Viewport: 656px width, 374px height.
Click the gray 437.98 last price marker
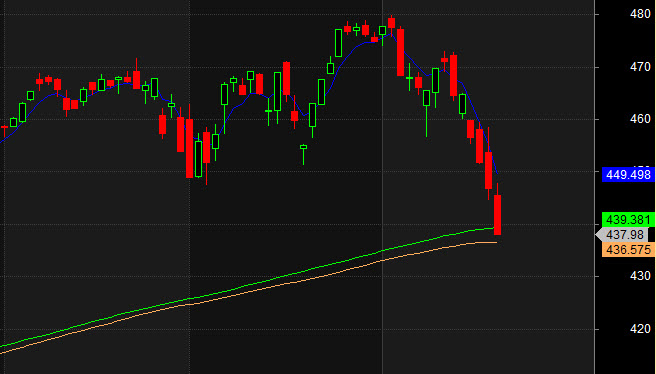[x=622, y=235]
